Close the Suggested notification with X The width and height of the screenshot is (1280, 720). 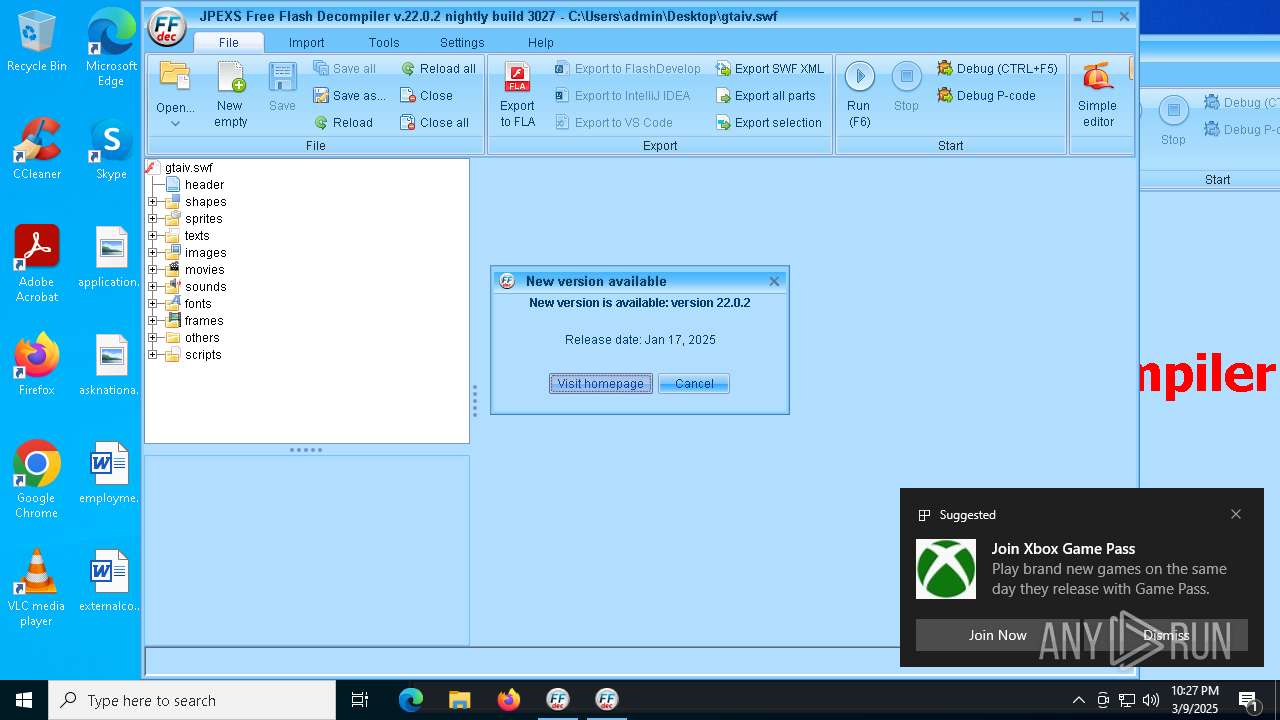(1236, 514)
